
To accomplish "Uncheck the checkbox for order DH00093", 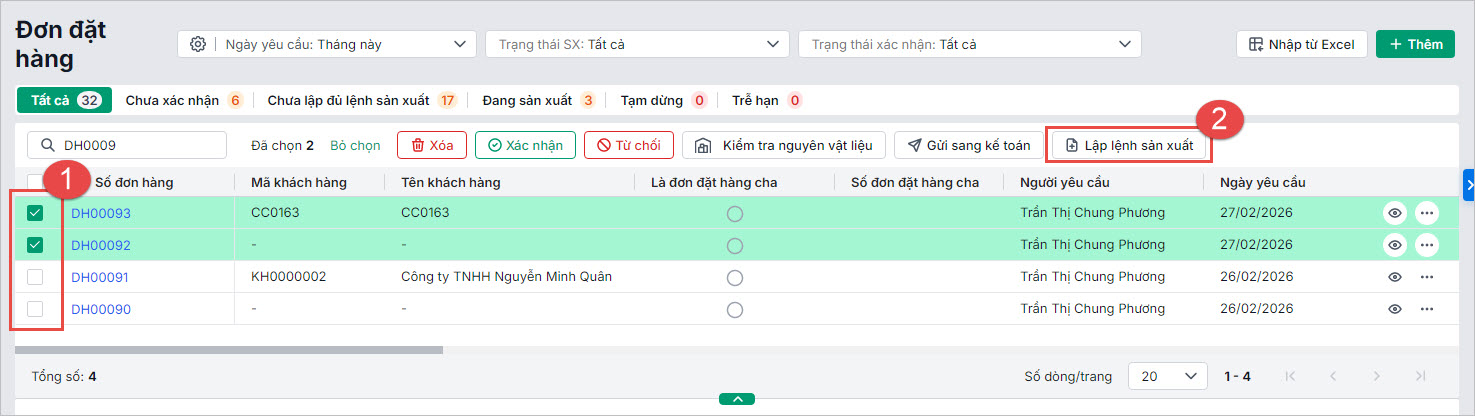I will click(x=35, y=213).
